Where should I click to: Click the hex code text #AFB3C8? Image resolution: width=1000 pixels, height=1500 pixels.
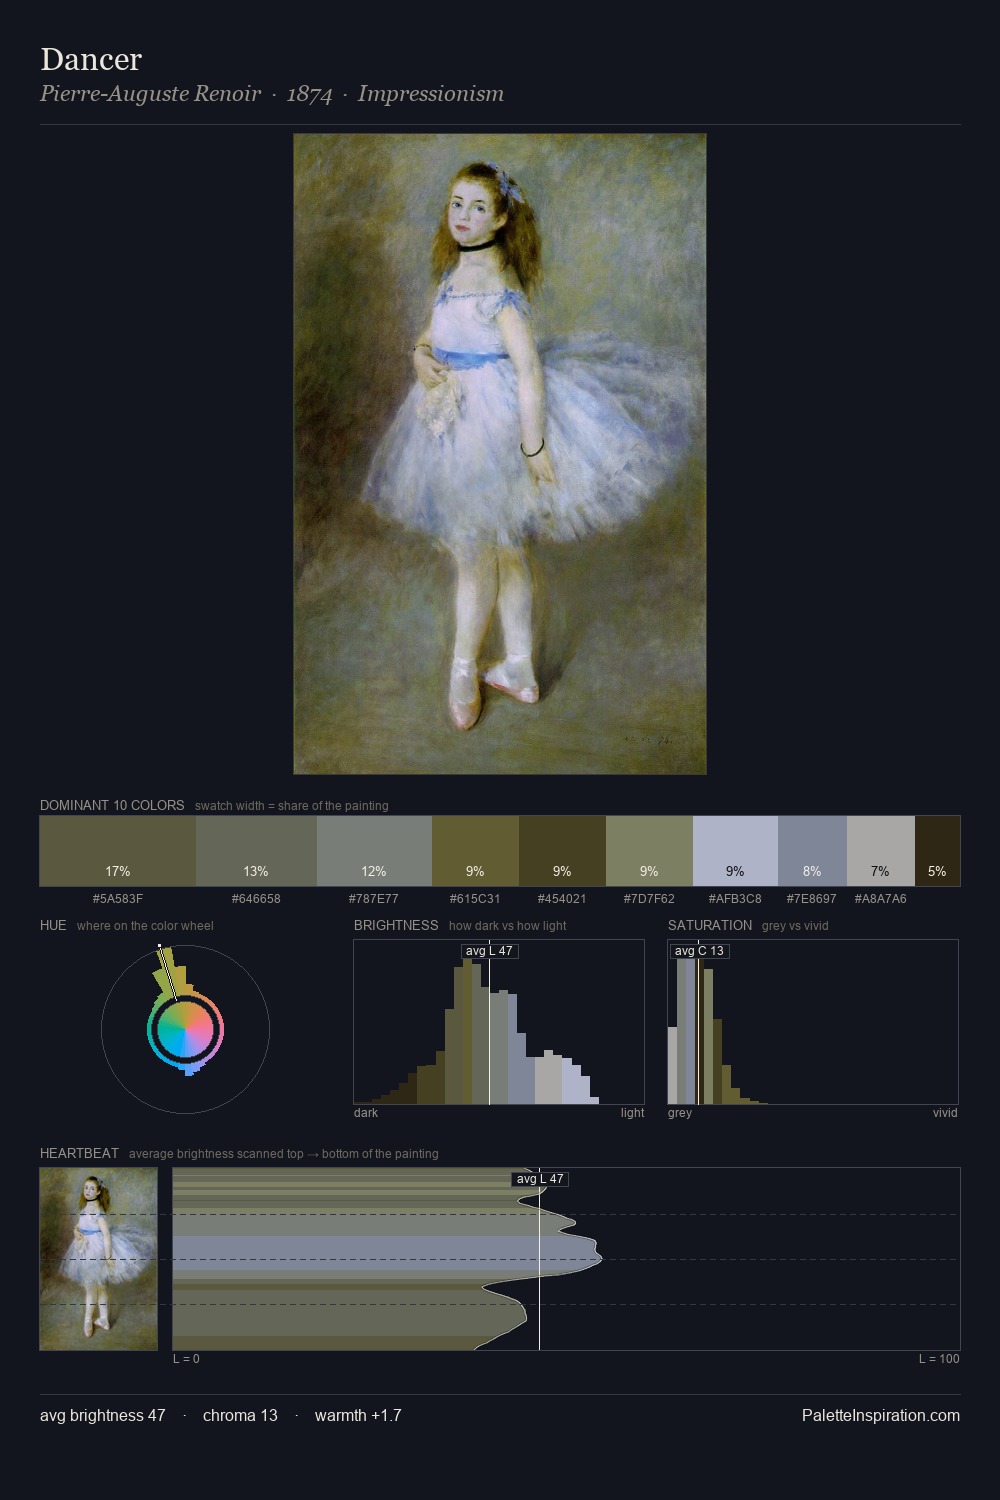735,899
